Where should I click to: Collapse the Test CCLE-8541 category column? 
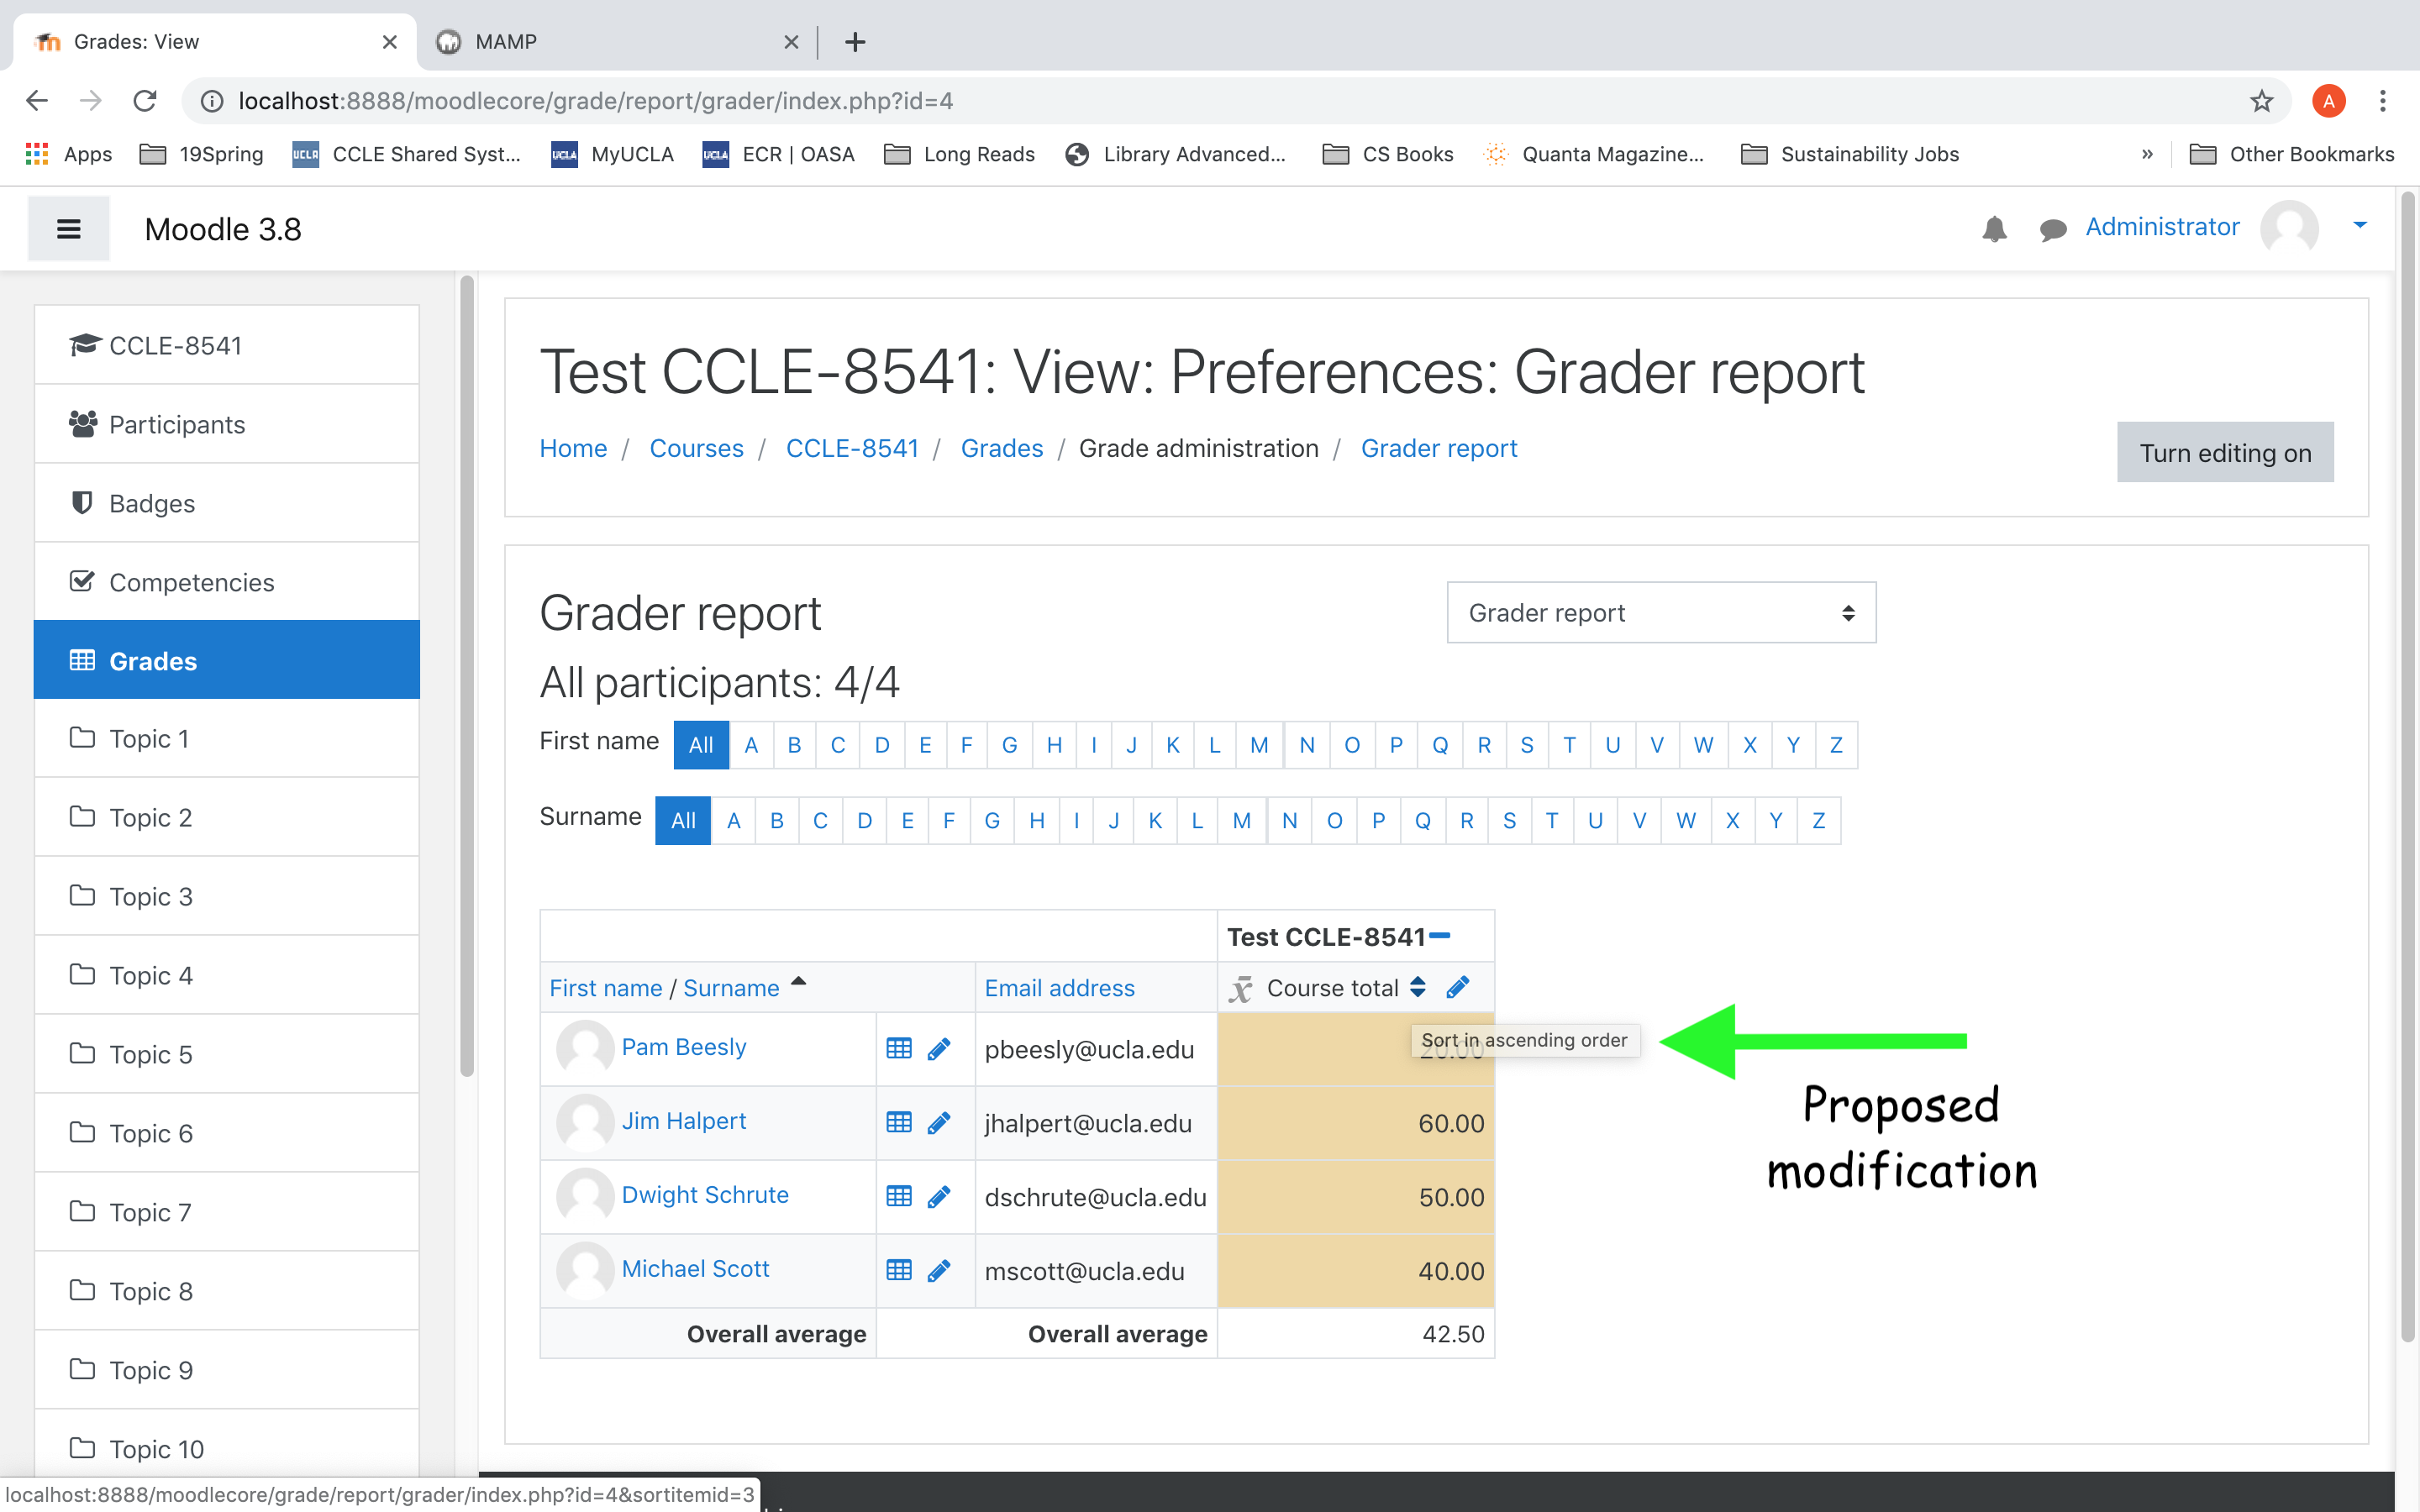tap(1440, 936)
